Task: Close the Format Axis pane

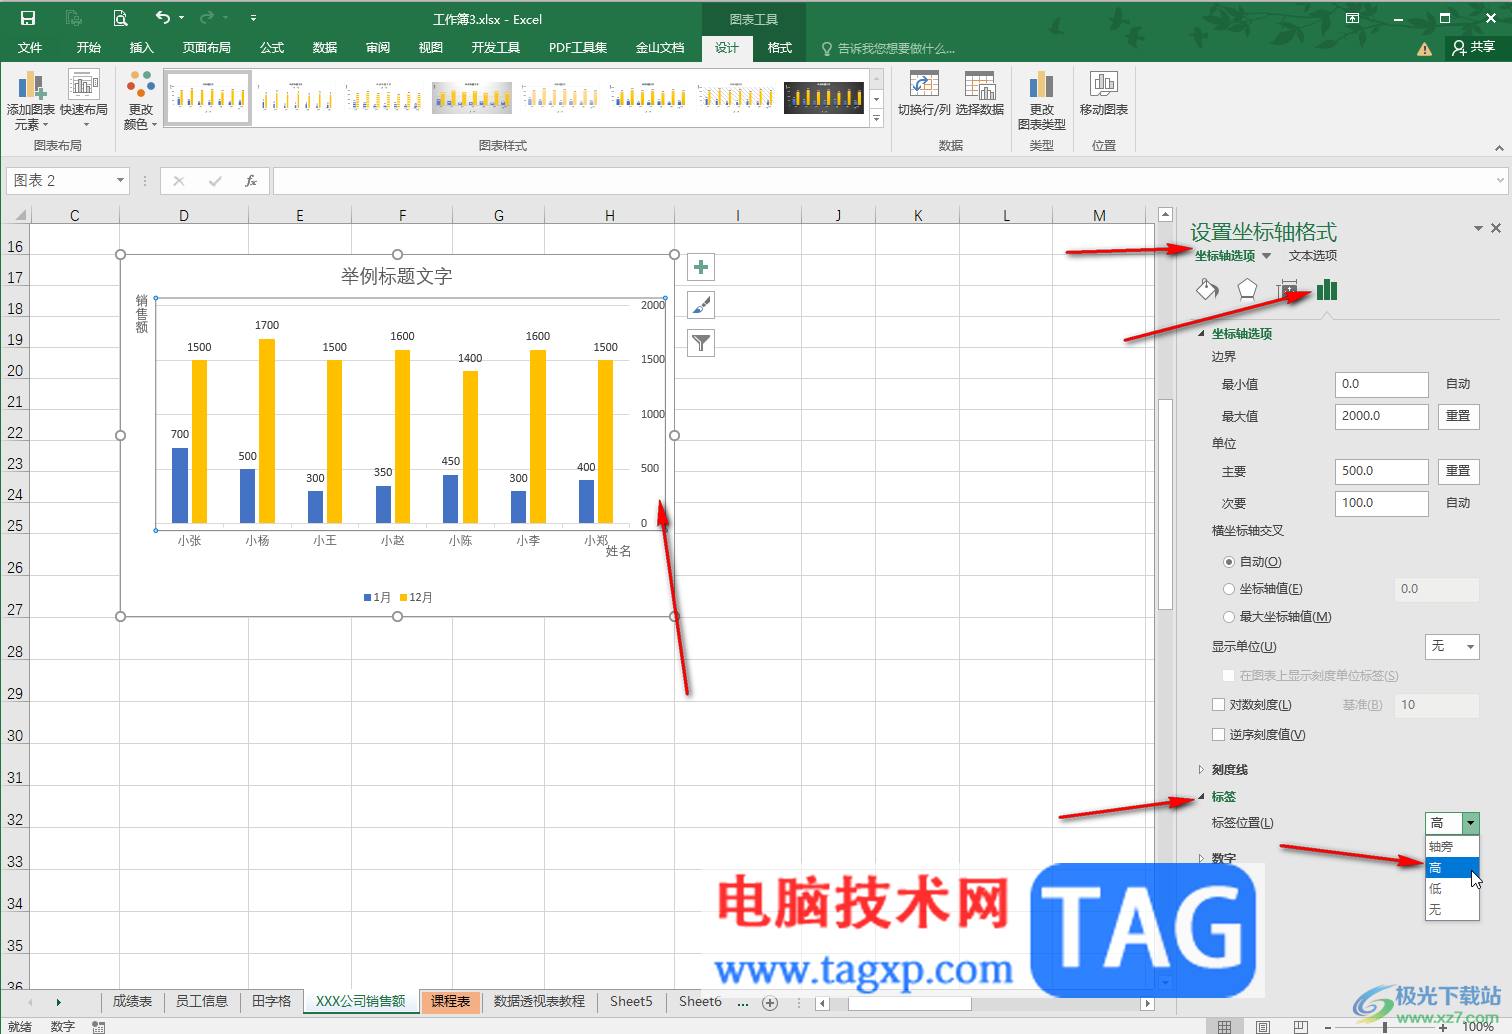Action: [x=1496, y=228]
